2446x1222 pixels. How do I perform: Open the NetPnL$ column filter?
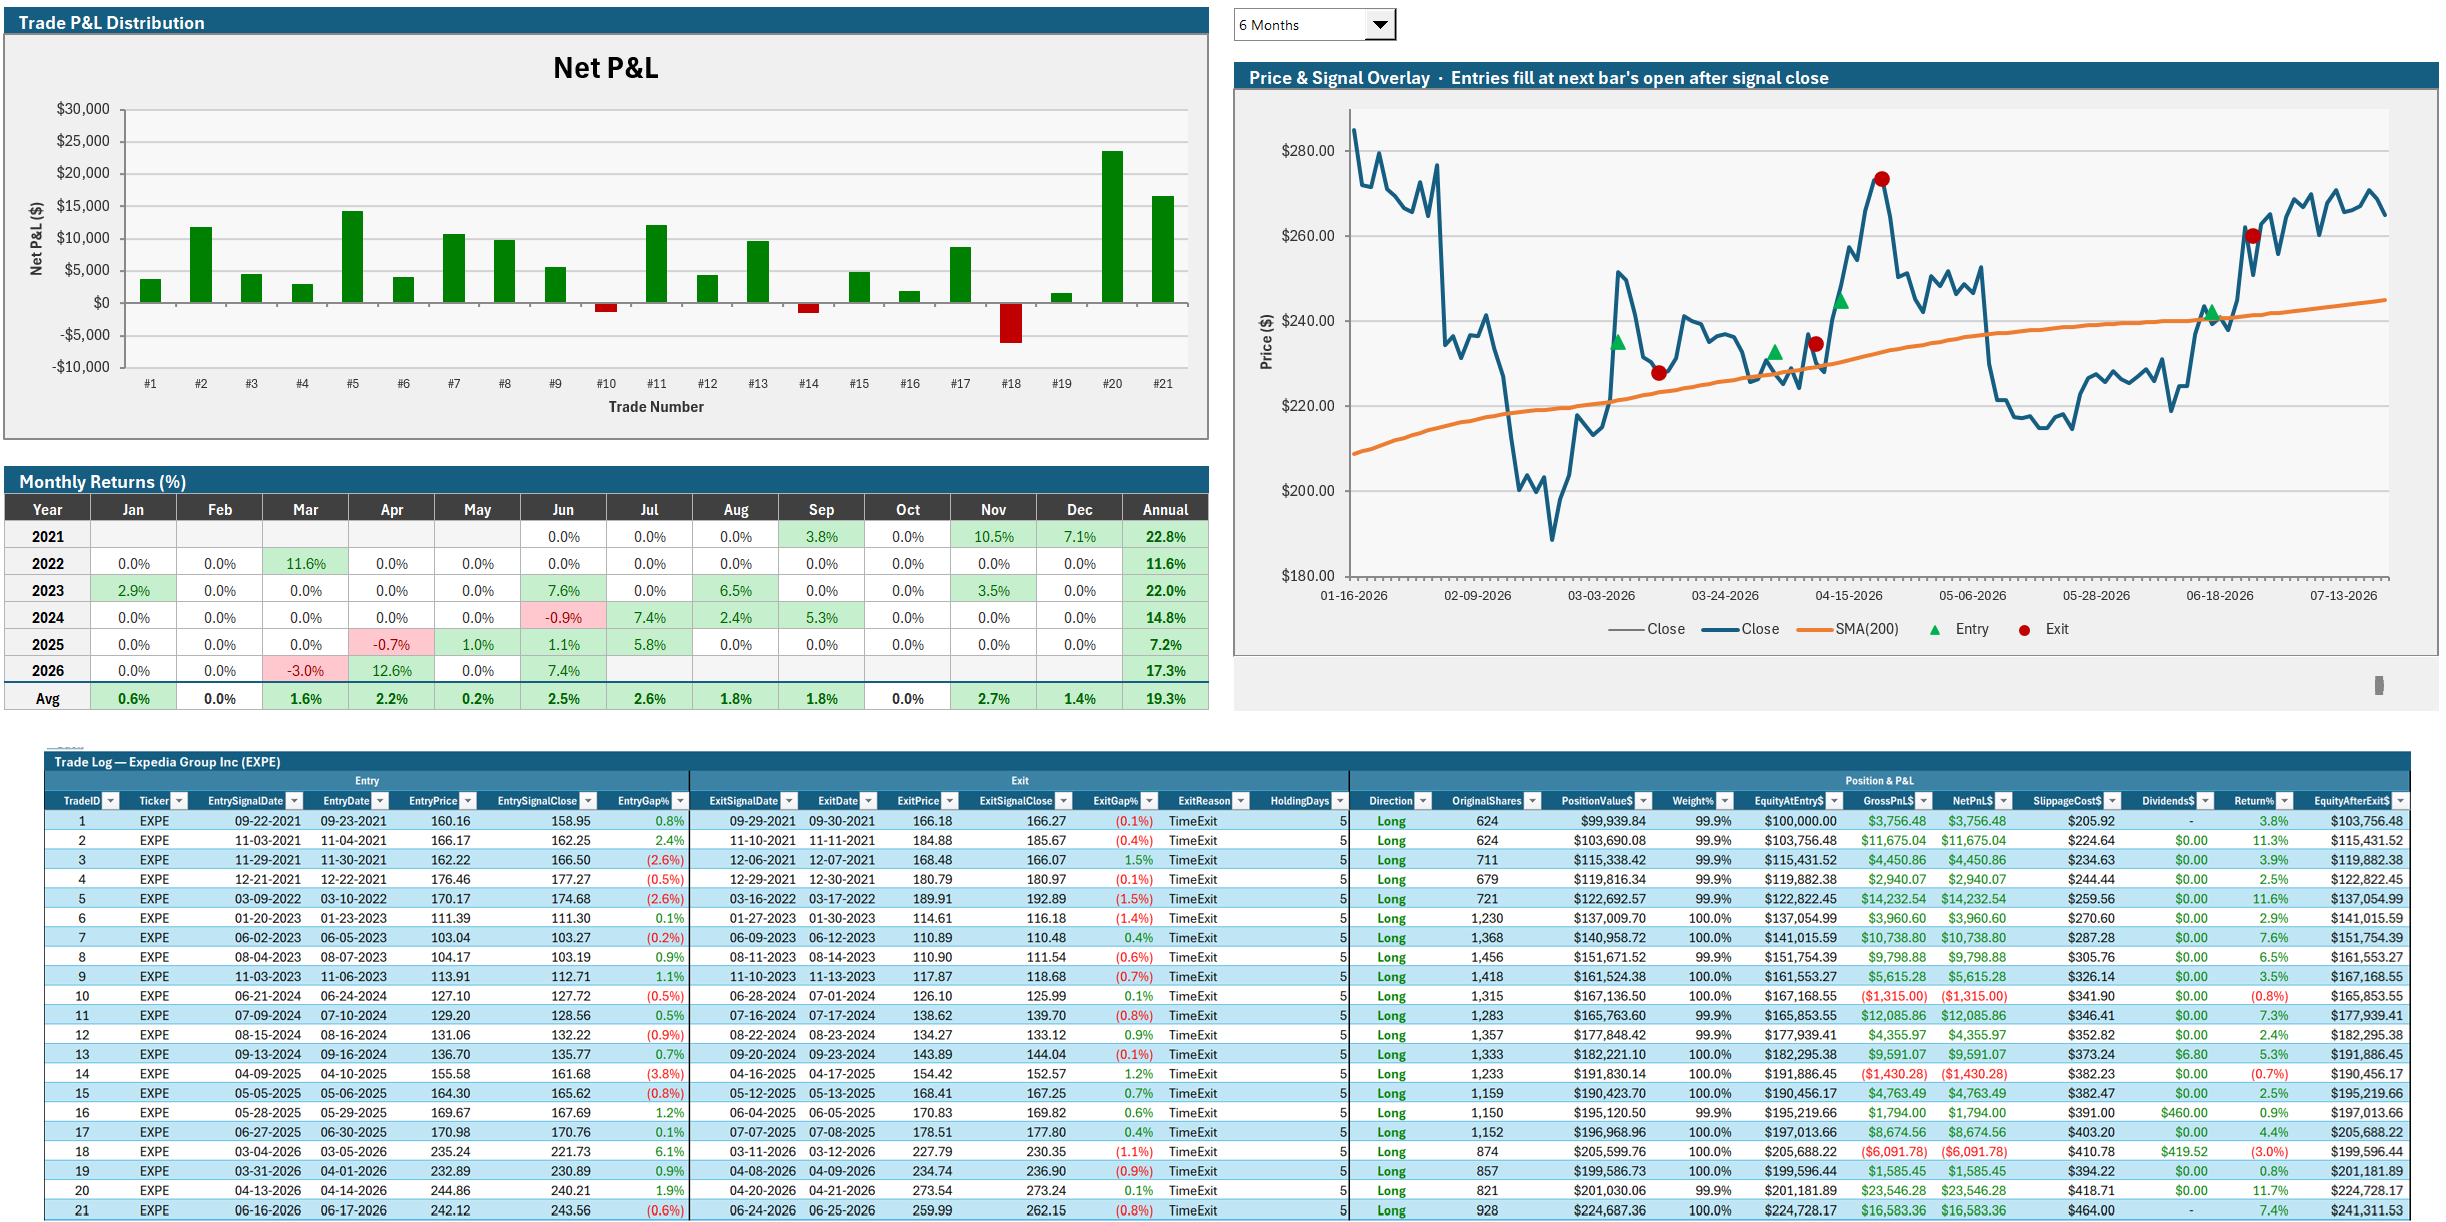(2003, 801)
